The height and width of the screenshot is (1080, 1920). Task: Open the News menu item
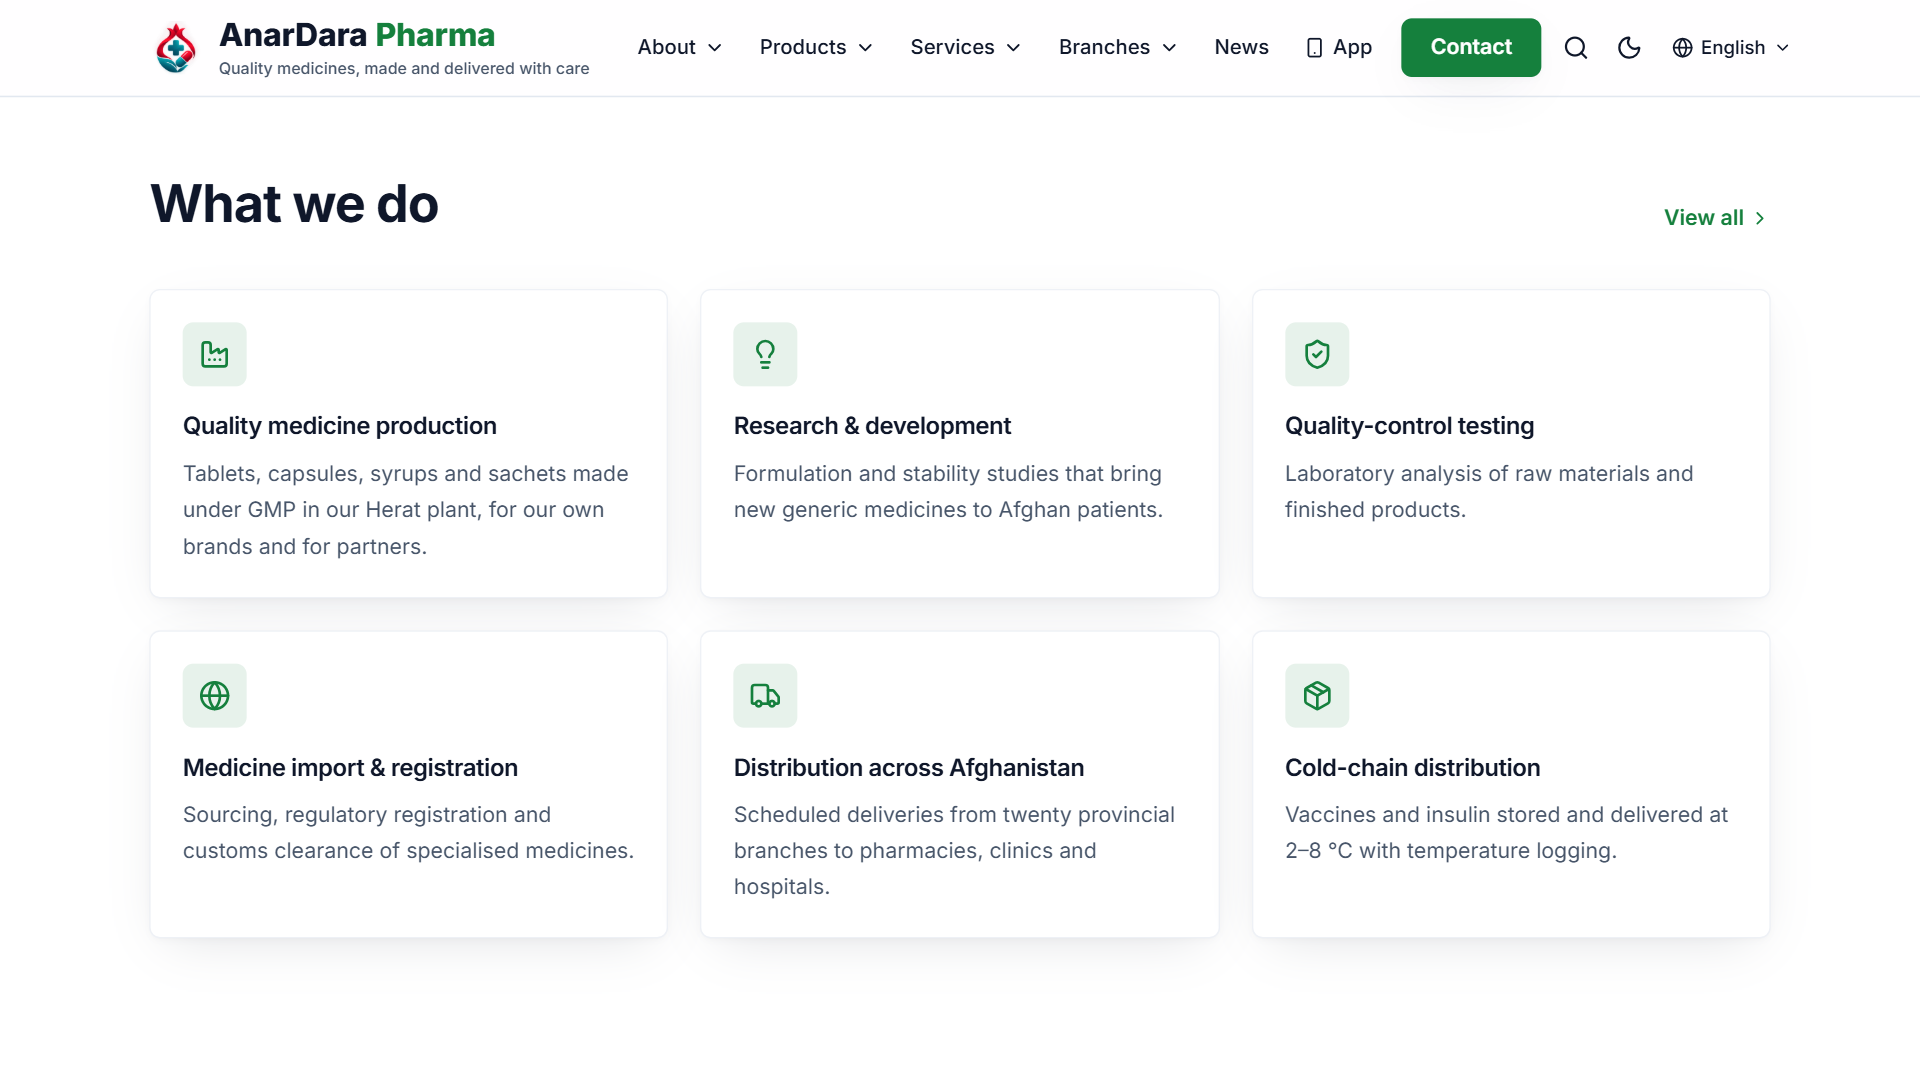point(1241,47)
